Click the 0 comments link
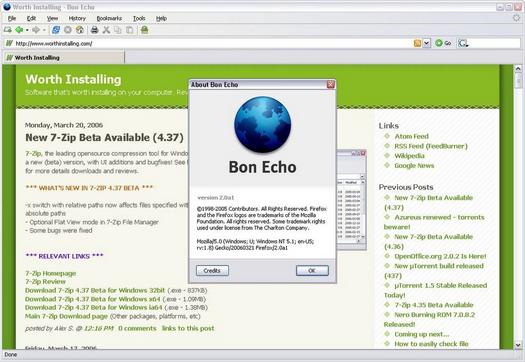 (x=137, y=329)
